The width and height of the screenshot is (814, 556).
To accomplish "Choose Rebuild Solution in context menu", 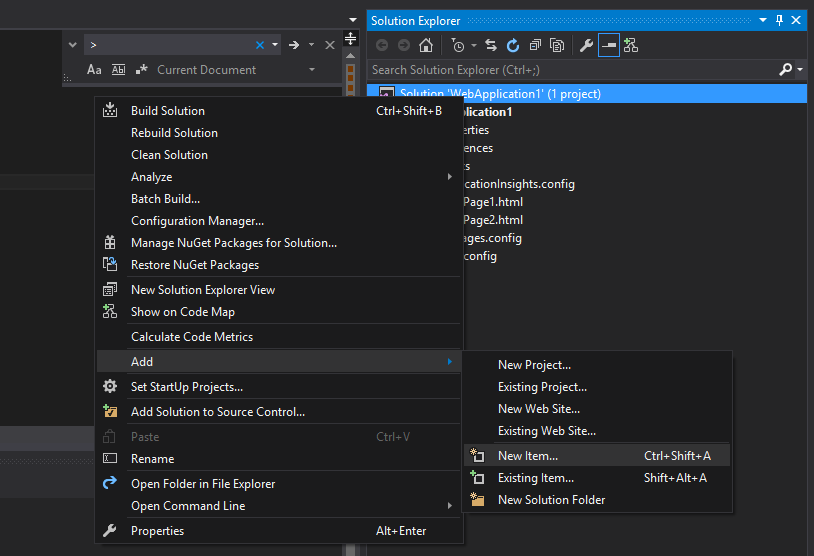I will pos(174,133).
